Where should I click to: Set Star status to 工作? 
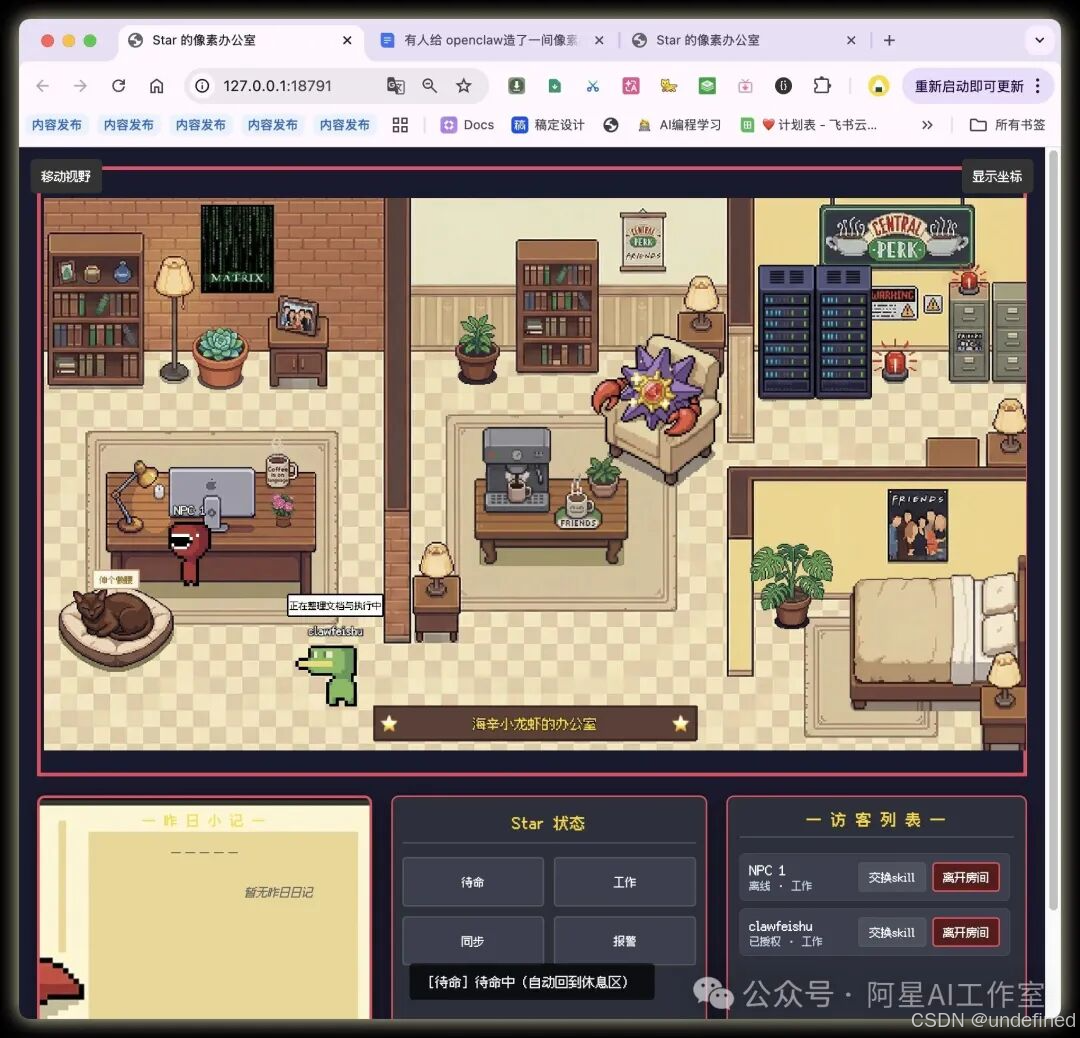tap(625, 882)
